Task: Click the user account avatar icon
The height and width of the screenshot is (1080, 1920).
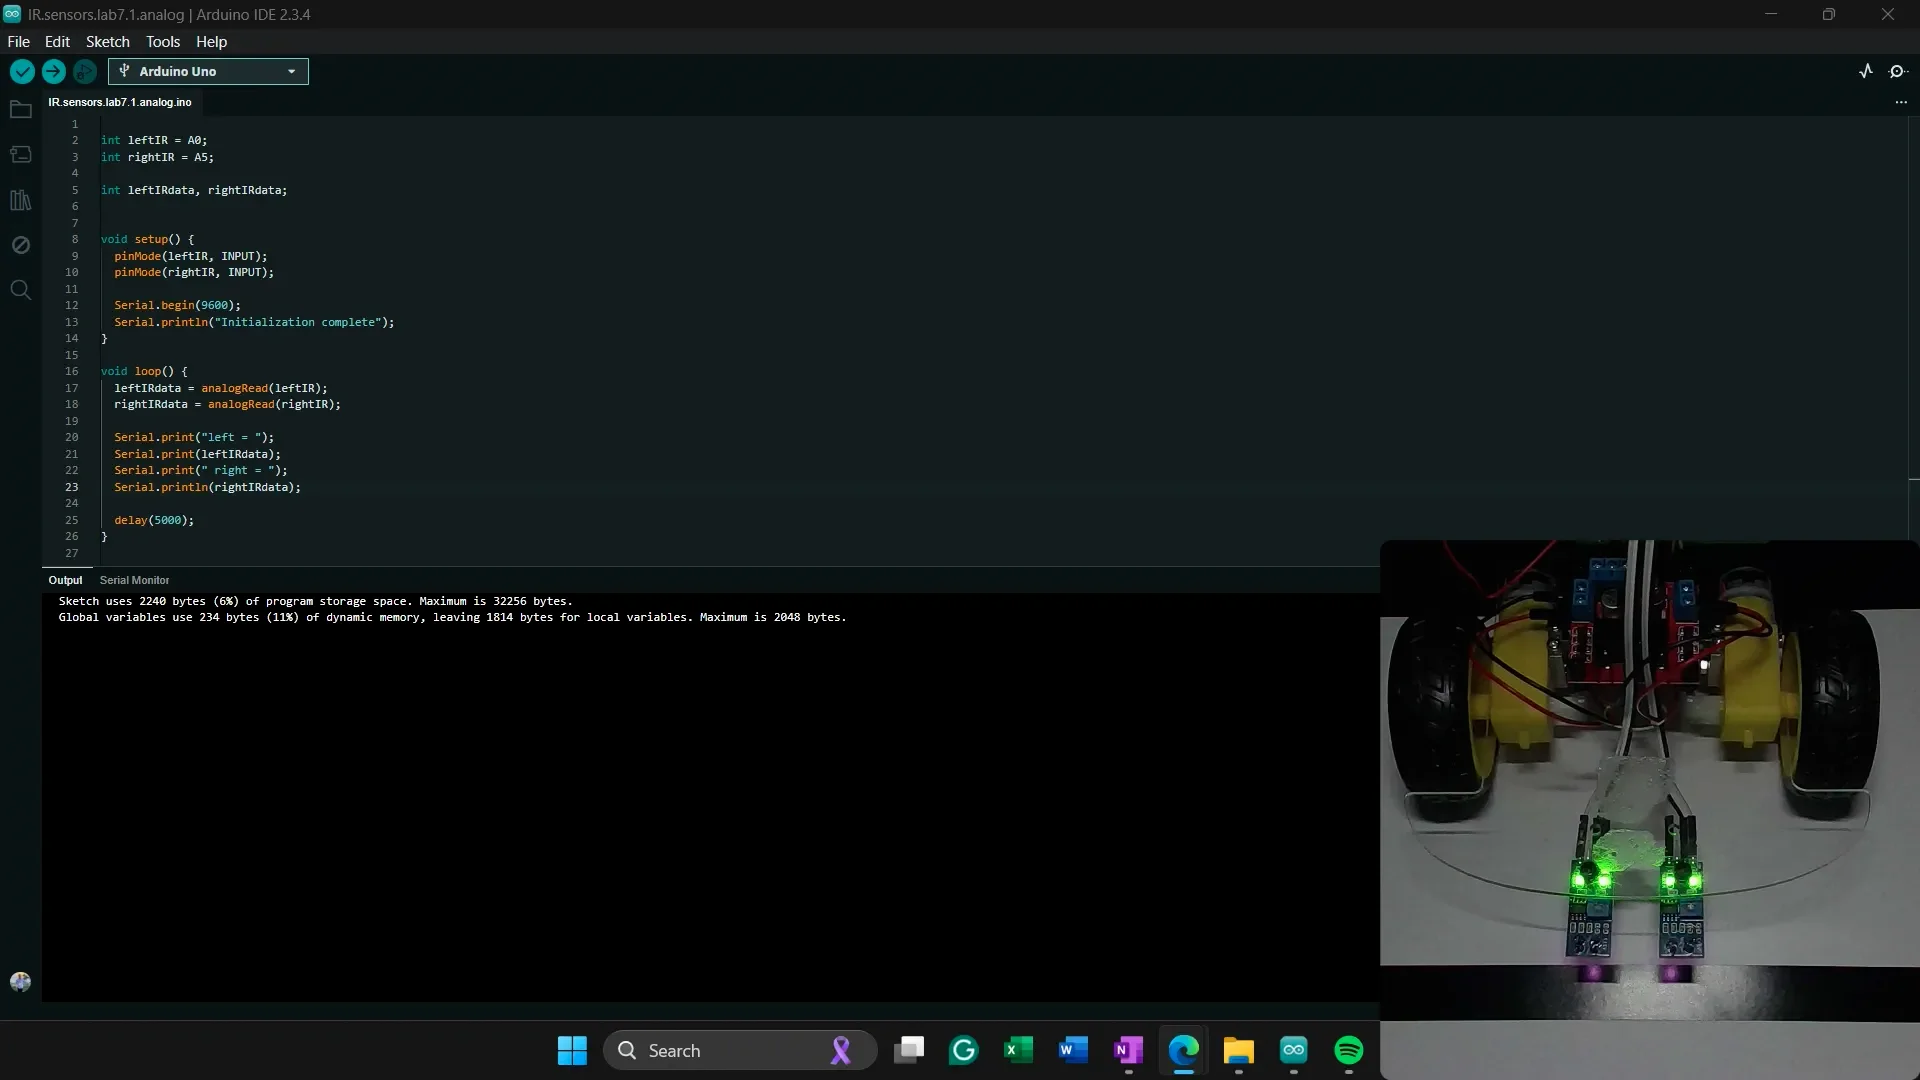Action: (x=20, y=982)
